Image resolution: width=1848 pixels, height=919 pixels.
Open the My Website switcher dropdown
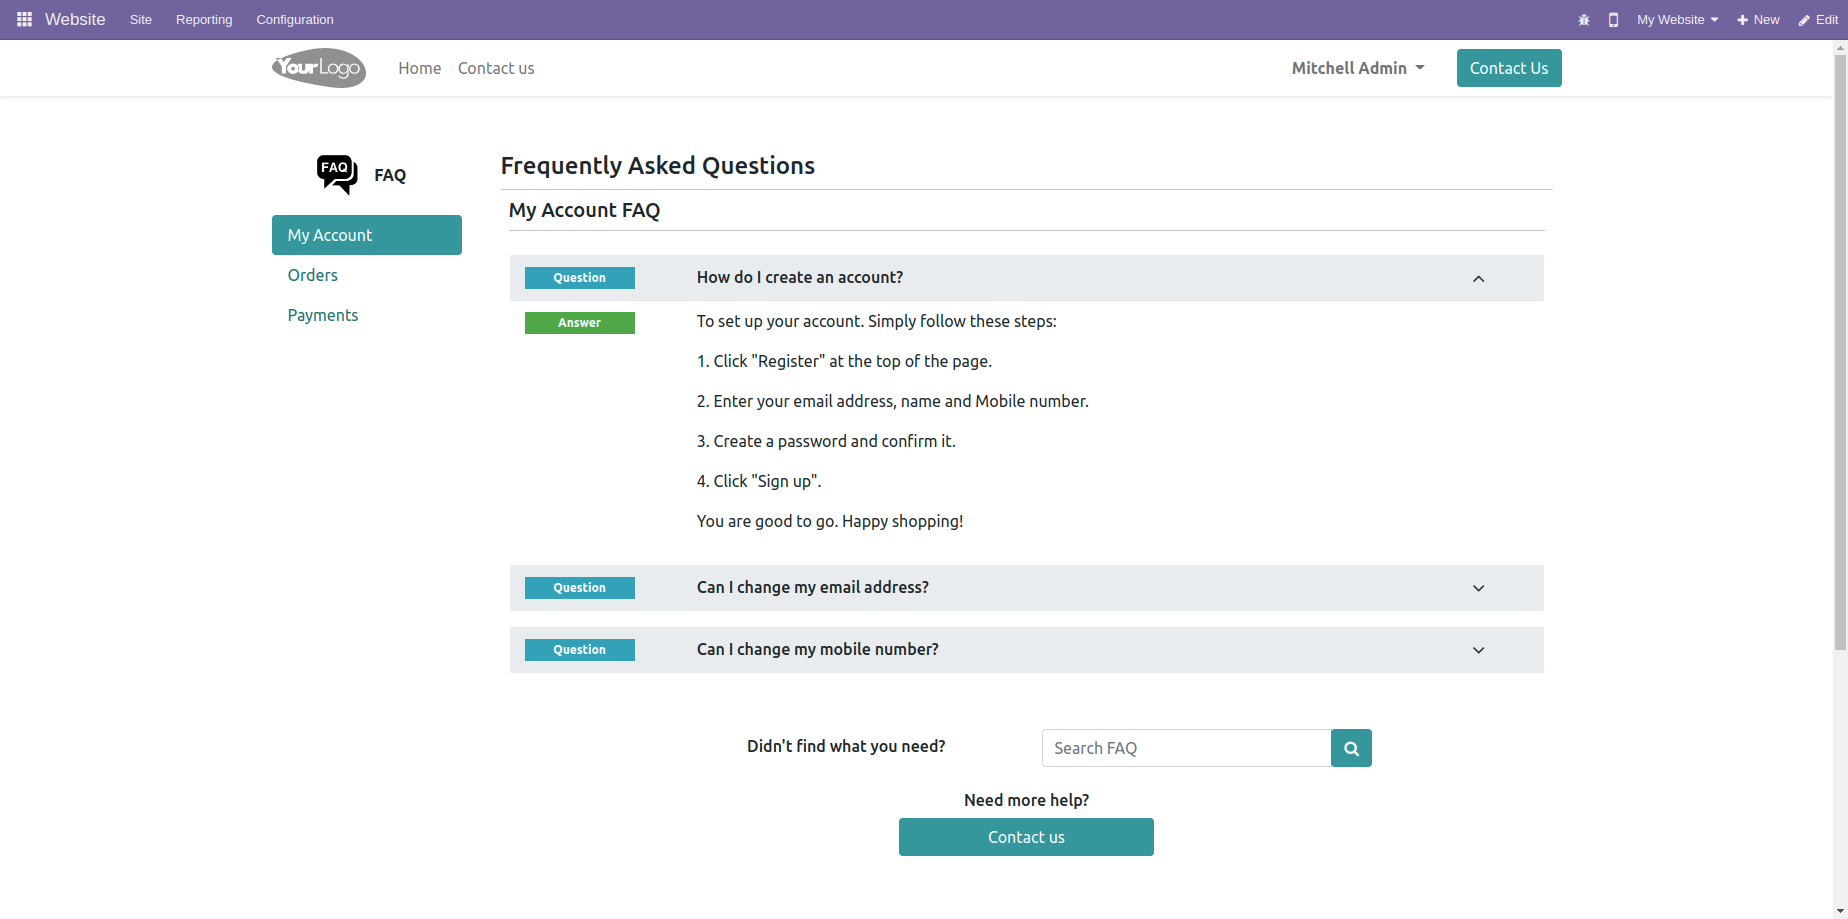coord(1677,20)
